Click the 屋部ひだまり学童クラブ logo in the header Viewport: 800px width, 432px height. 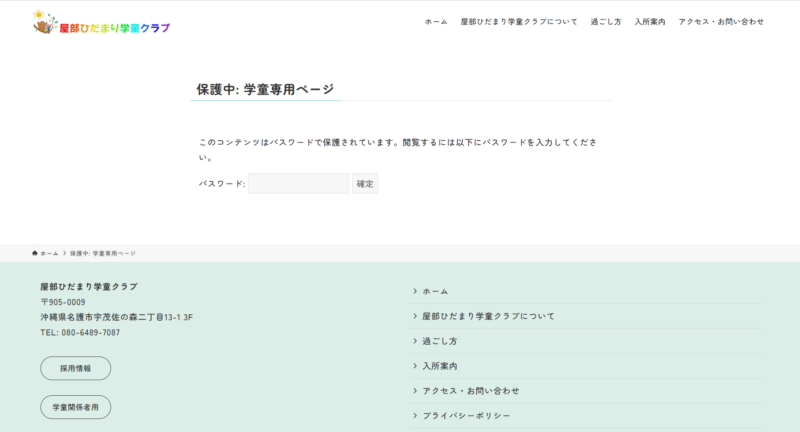[101, 22]
